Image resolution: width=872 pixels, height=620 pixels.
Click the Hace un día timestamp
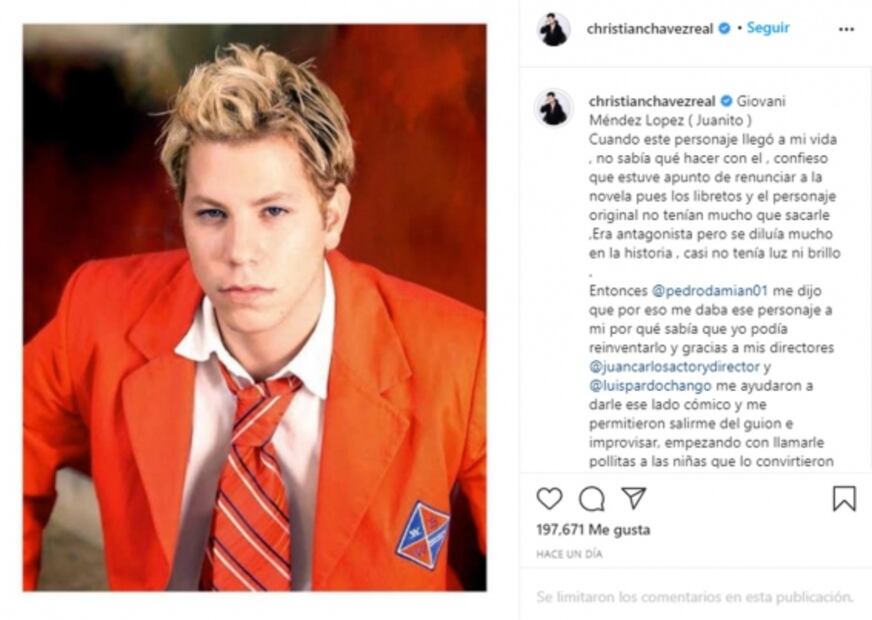click(569, 554)
